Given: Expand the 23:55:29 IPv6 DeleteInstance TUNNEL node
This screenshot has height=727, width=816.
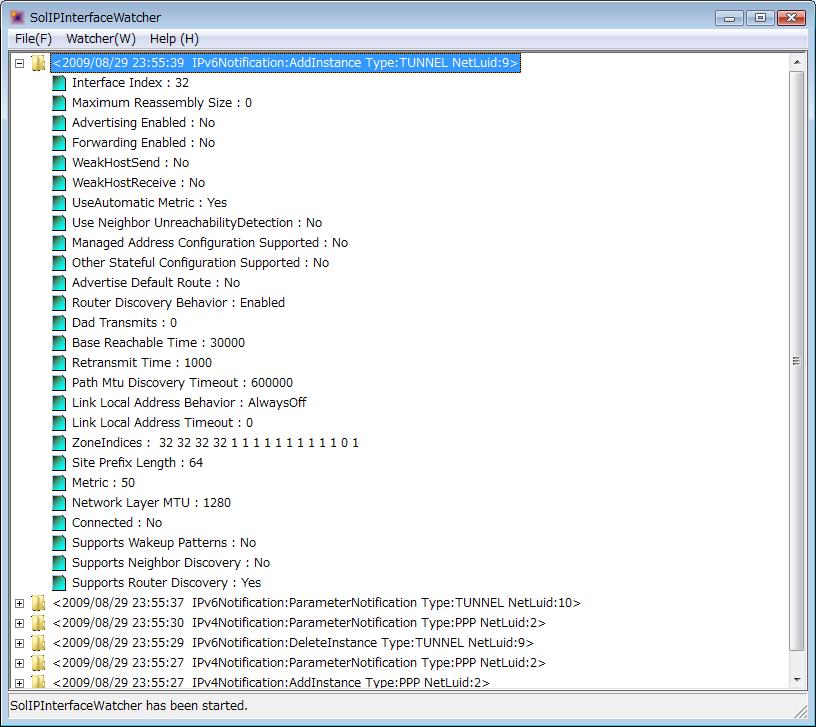Looking at the screenshot, I should click(x=20, y=643).
